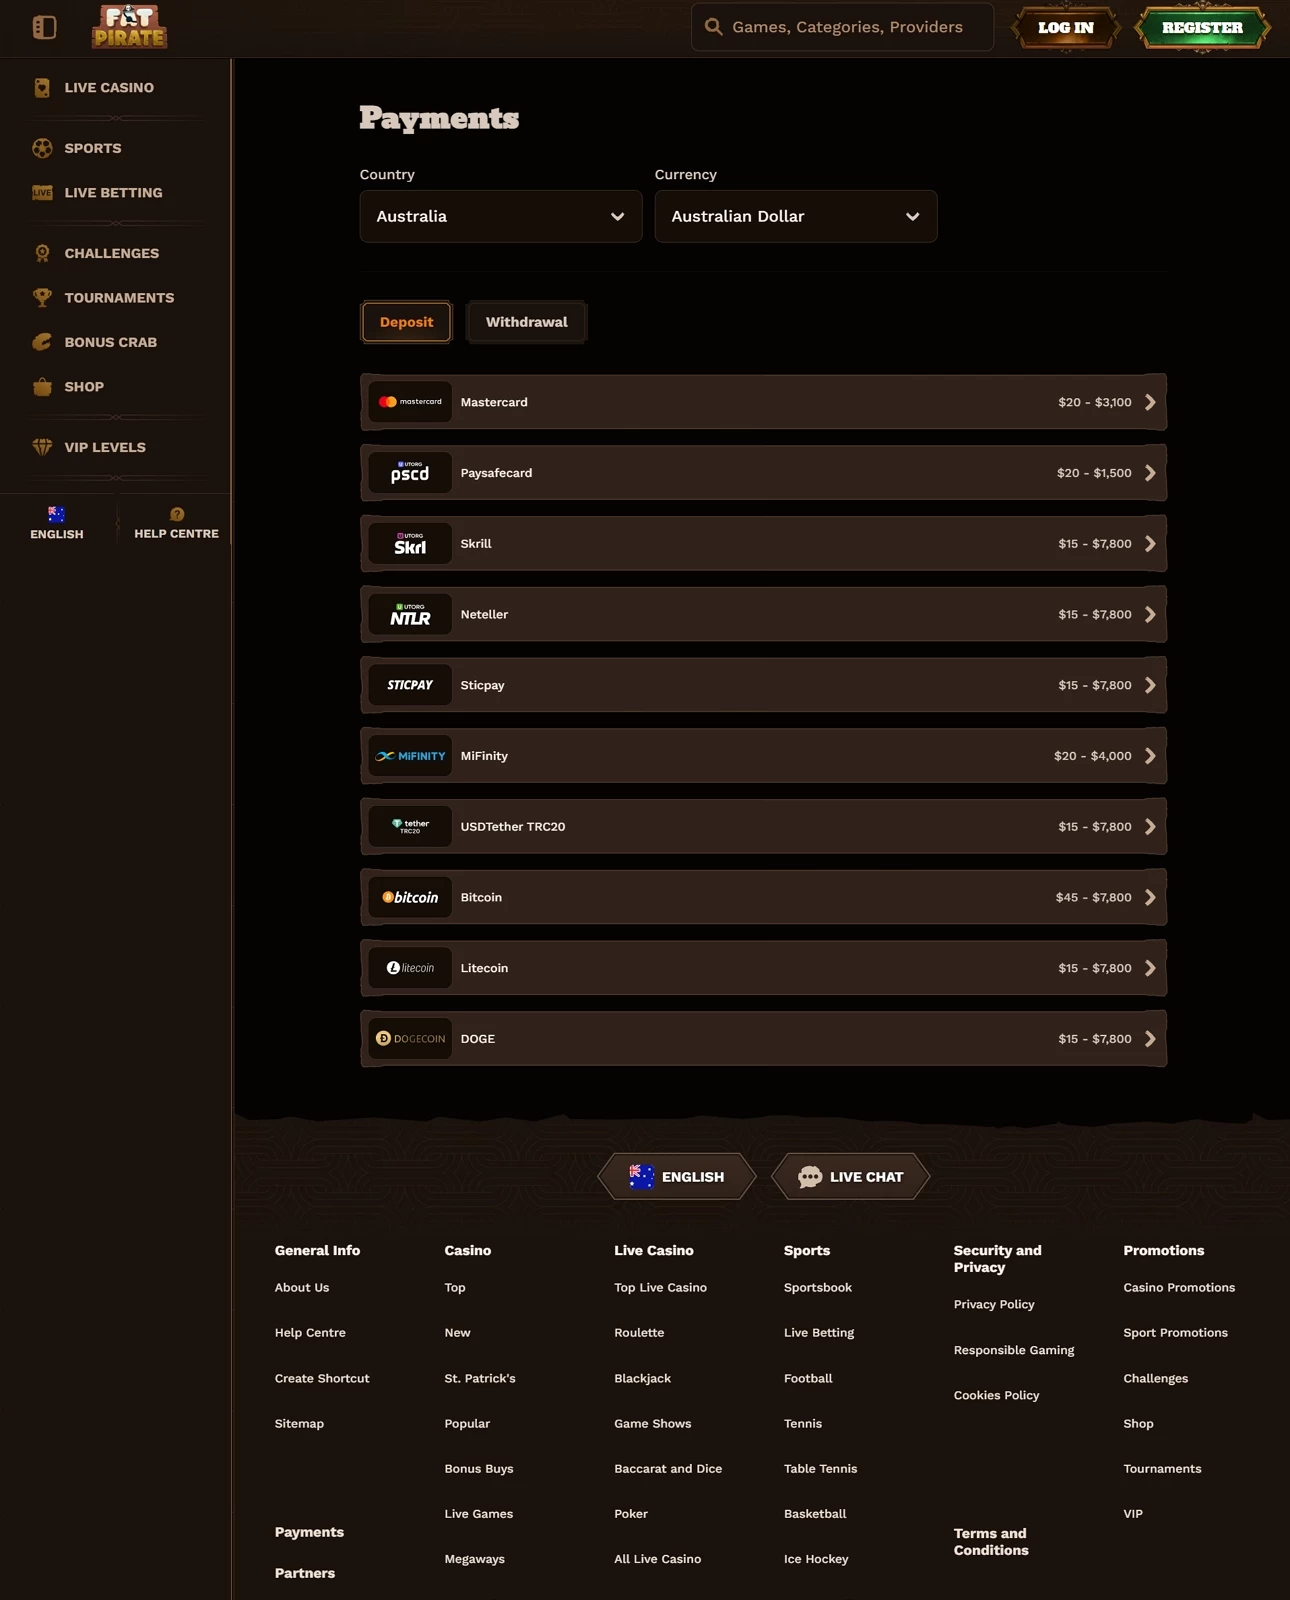Click the Tether TRC20 logo
This screenshot has width=1290, height=1600.
point(410,827)
